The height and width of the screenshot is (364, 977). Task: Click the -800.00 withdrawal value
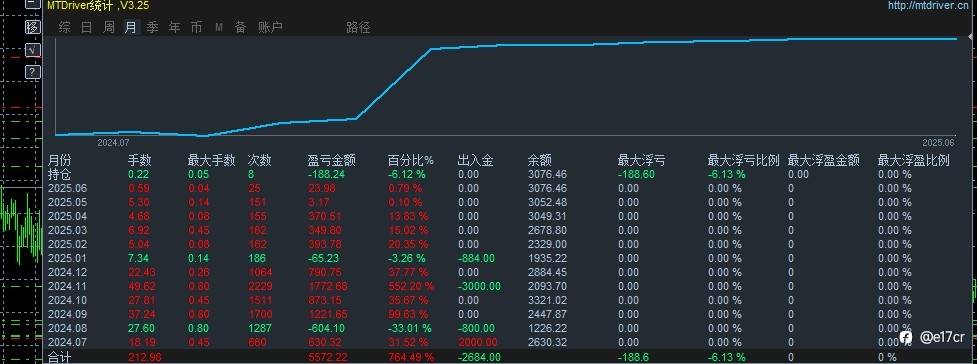[476, 328]
